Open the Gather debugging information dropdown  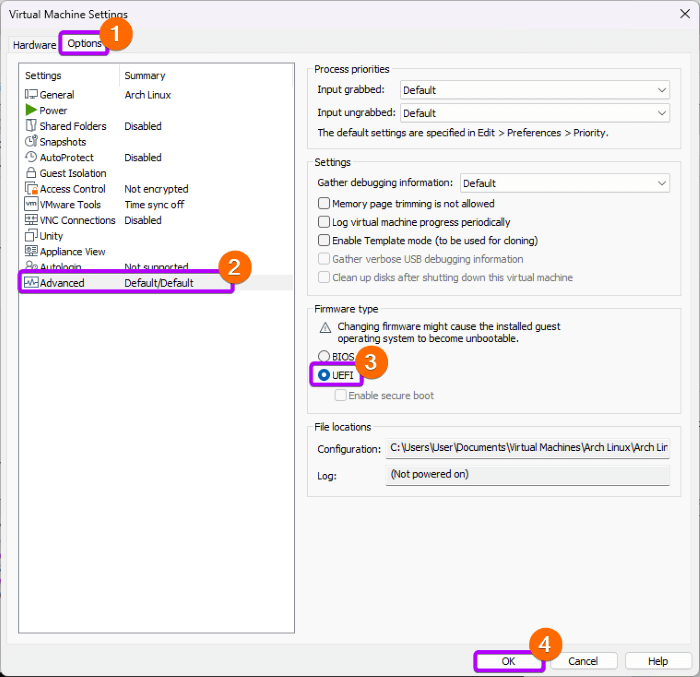coord(565,183)
